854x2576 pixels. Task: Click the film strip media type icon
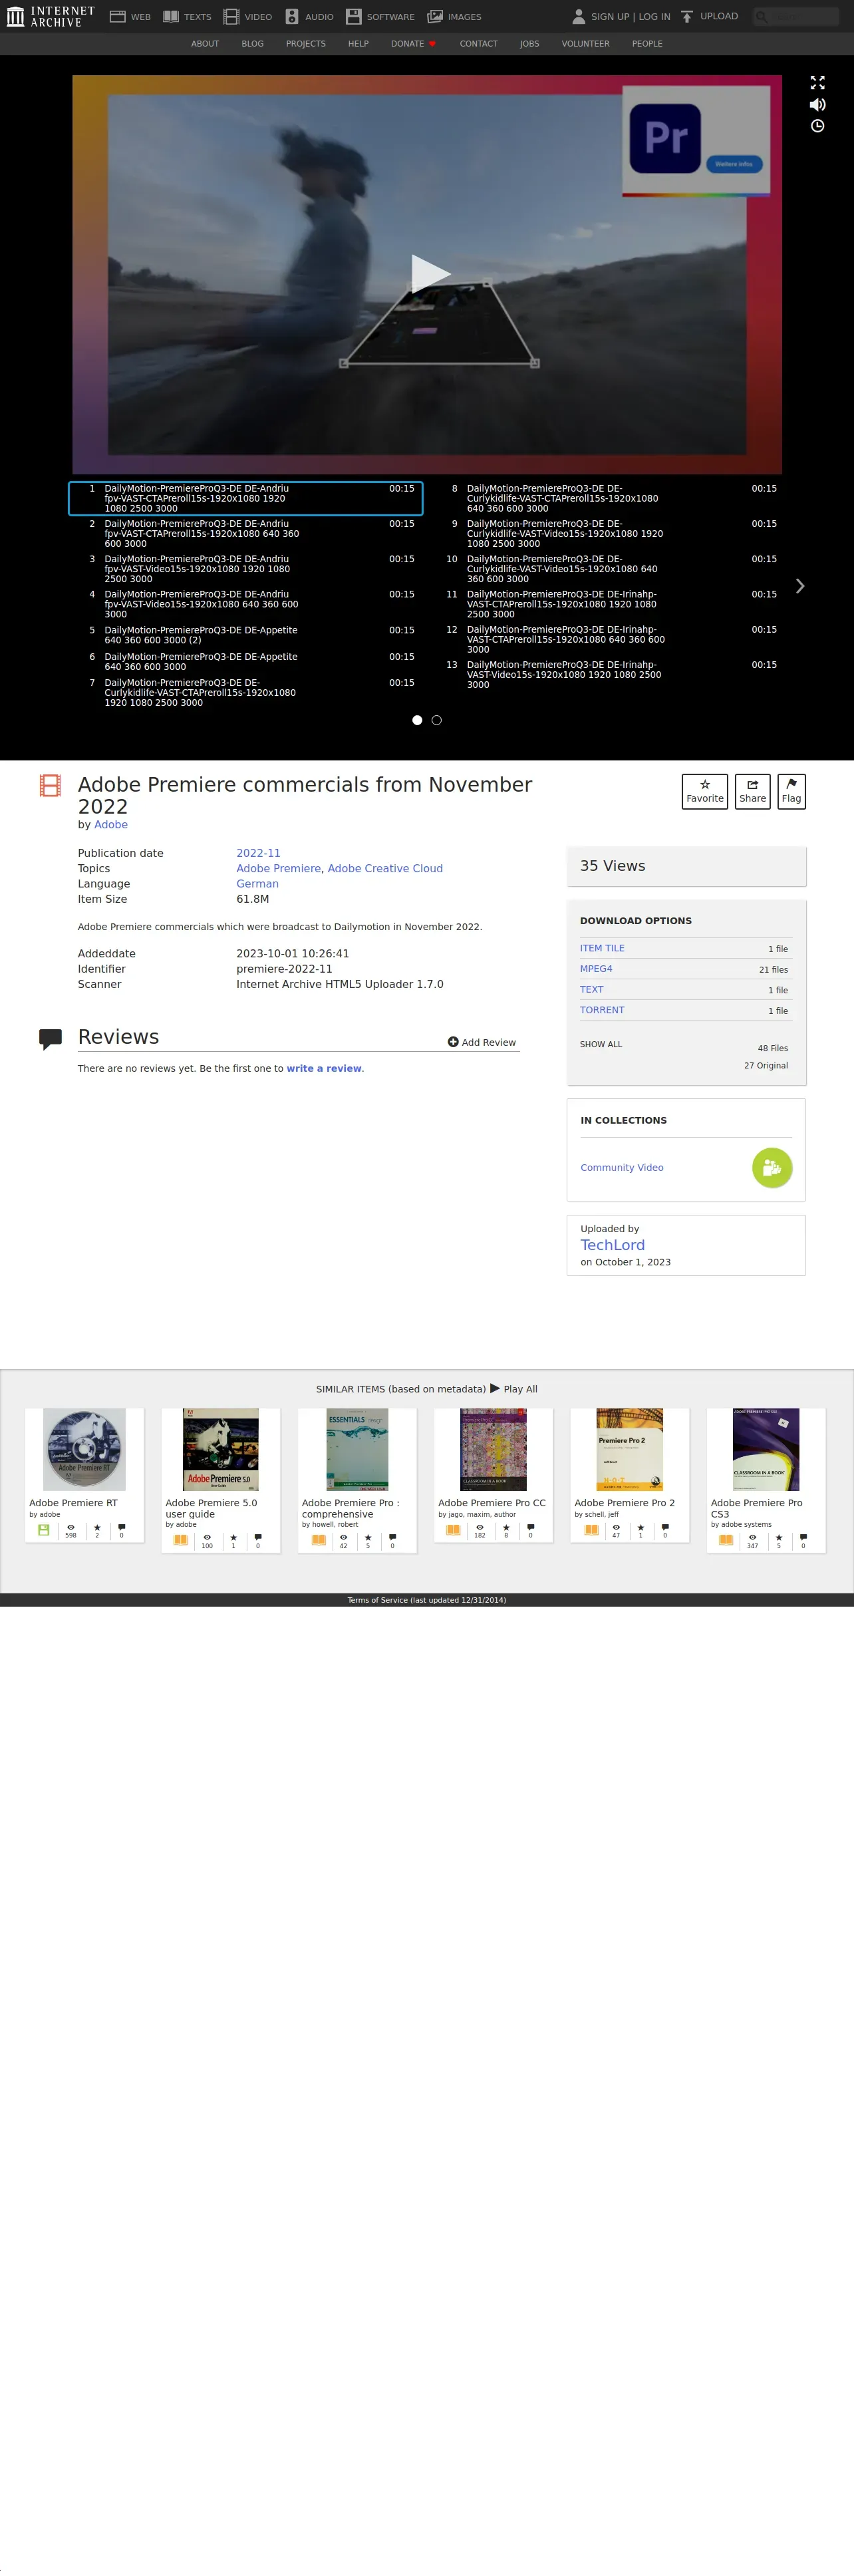click(50, 786)
